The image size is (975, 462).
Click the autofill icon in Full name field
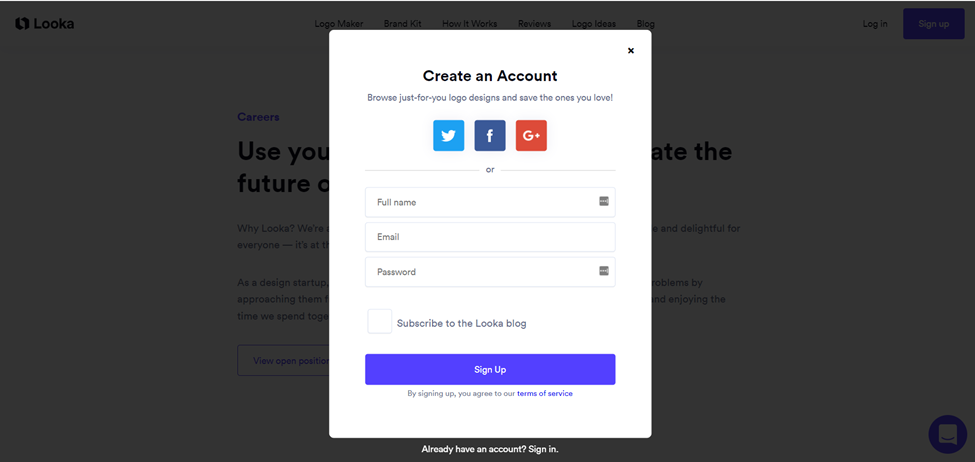pos(604,201)
